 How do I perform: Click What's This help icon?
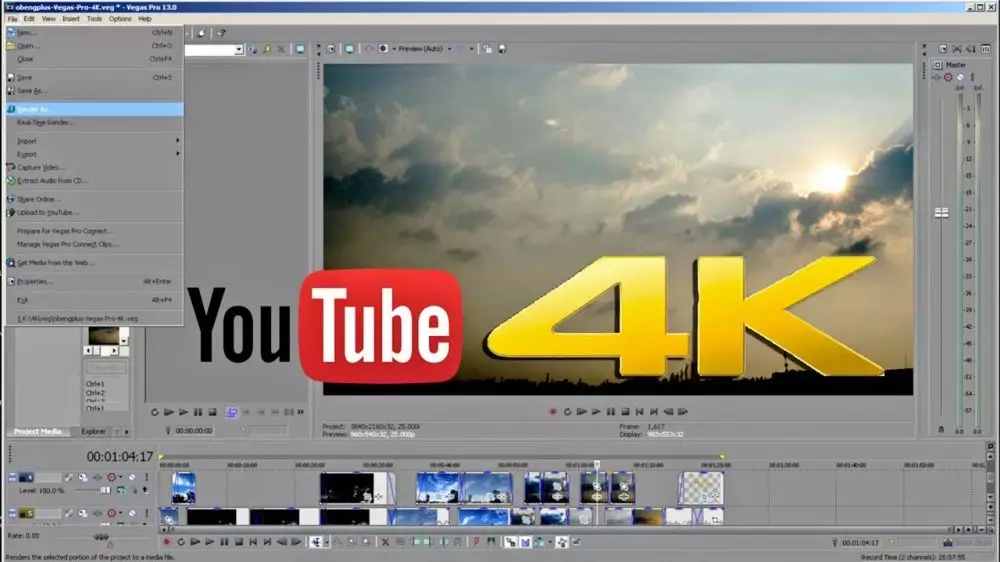(221, 33)
